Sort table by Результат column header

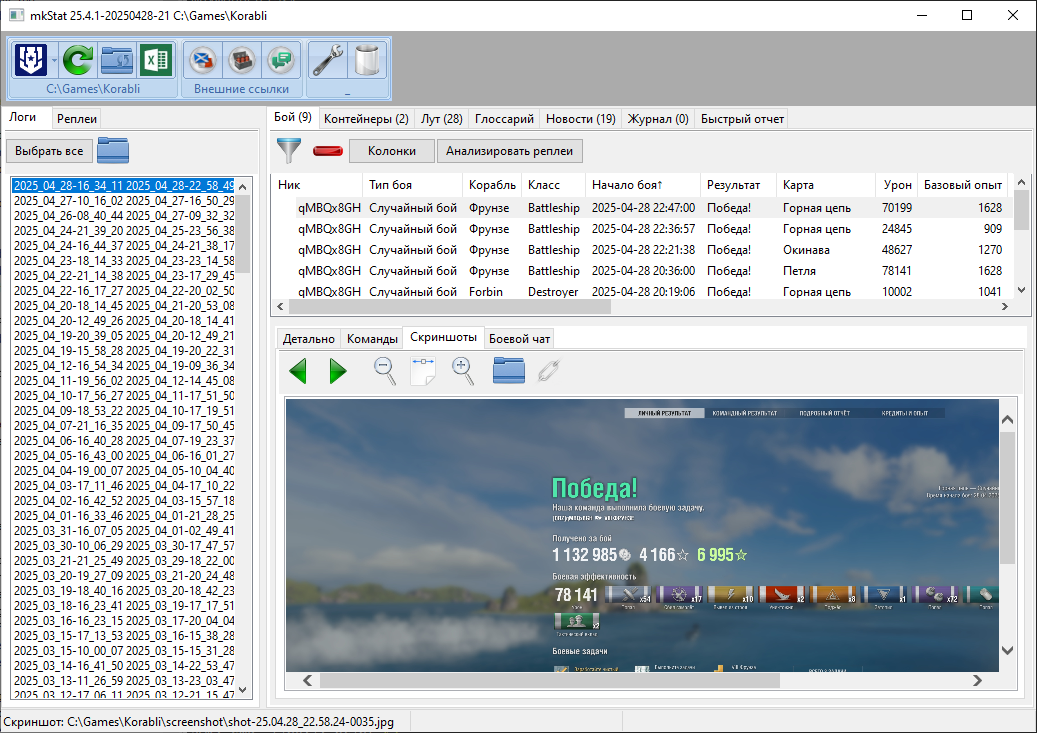pos(738,185)
